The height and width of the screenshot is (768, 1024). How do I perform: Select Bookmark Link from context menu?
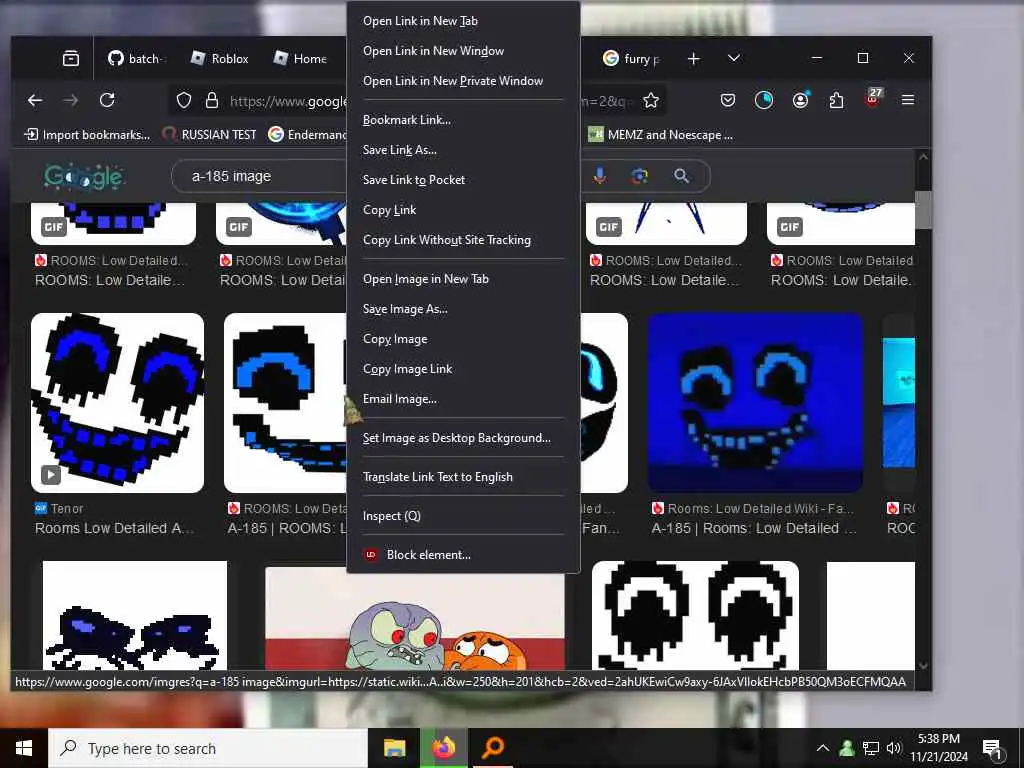(x=463, y=120)
